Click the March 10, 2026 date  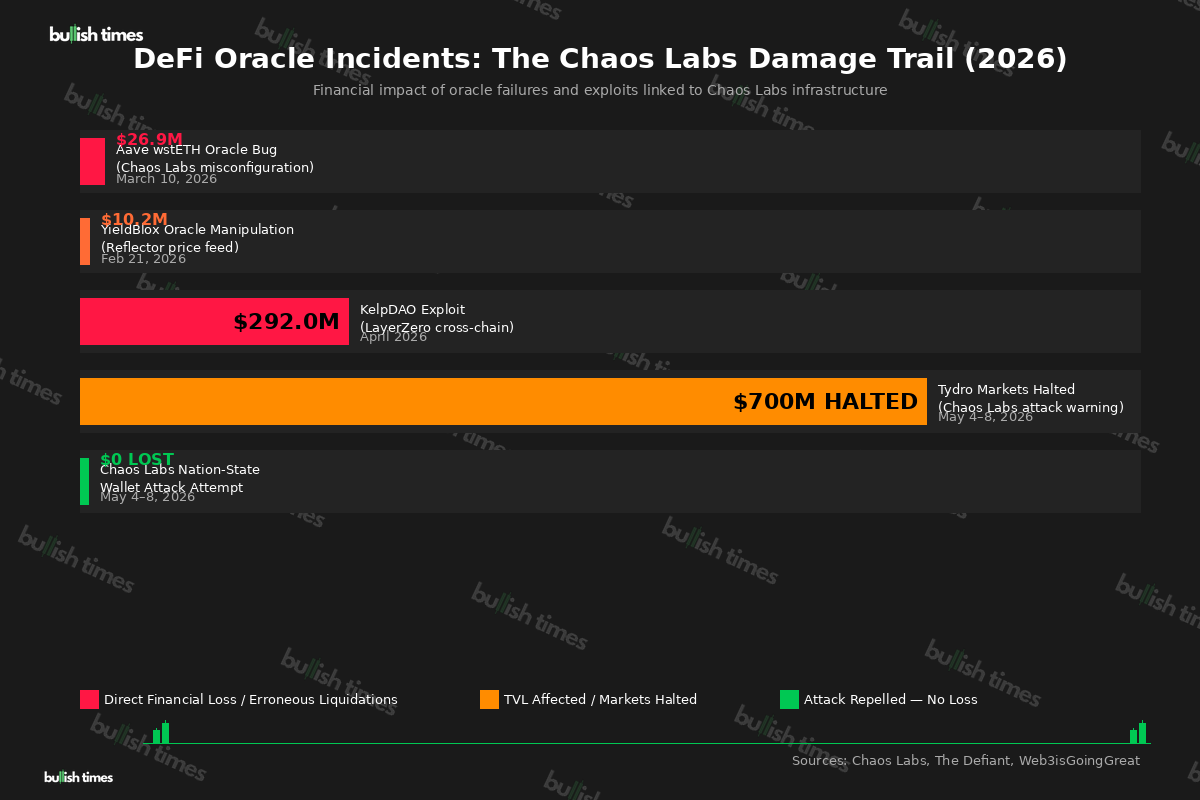tap(166, 179)
